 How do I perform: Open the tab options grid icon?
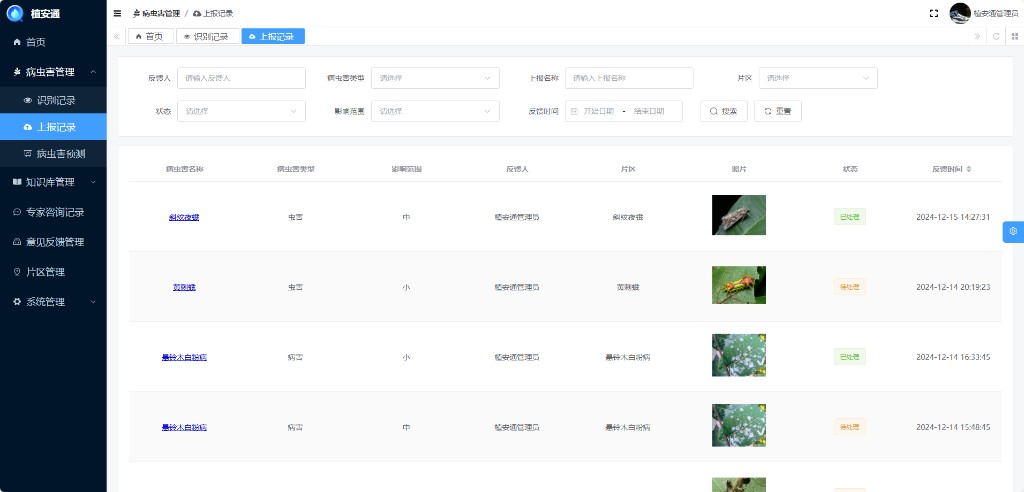[x=1015, y=37]
